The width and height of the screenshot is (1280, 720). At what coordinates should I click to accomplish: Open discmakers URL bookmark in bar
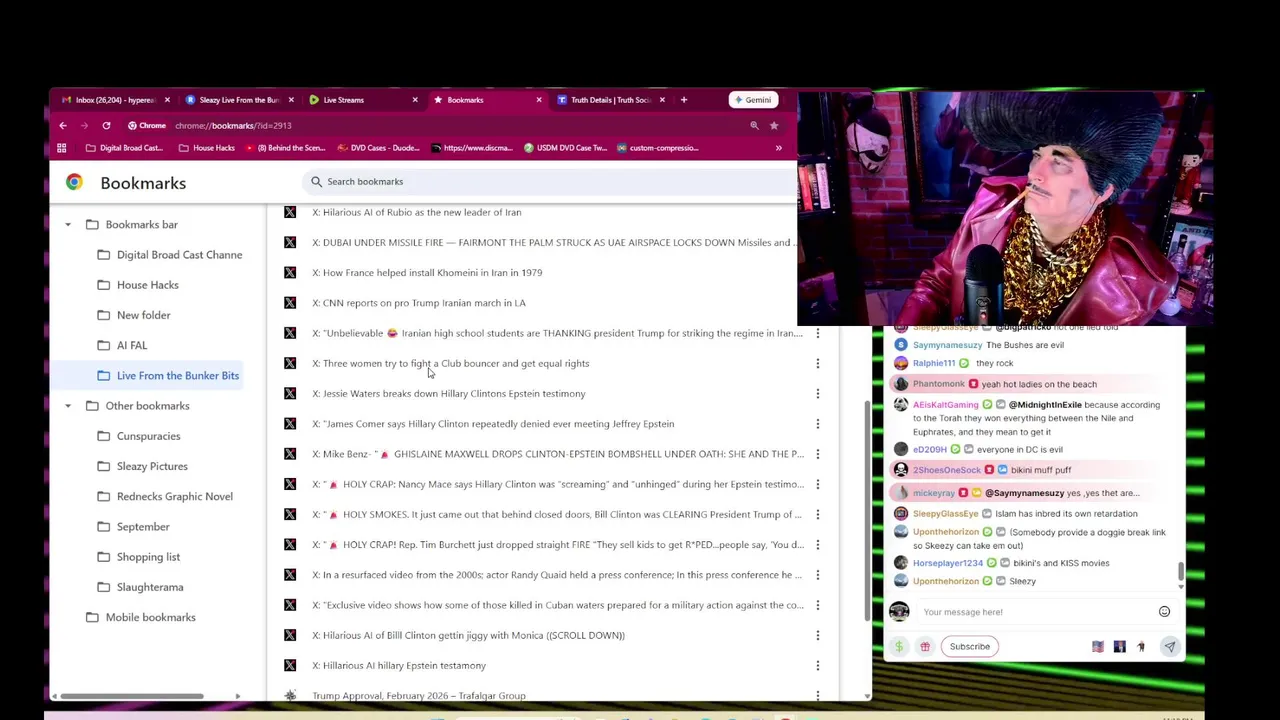pyautogui.click(x=471, y=148)
